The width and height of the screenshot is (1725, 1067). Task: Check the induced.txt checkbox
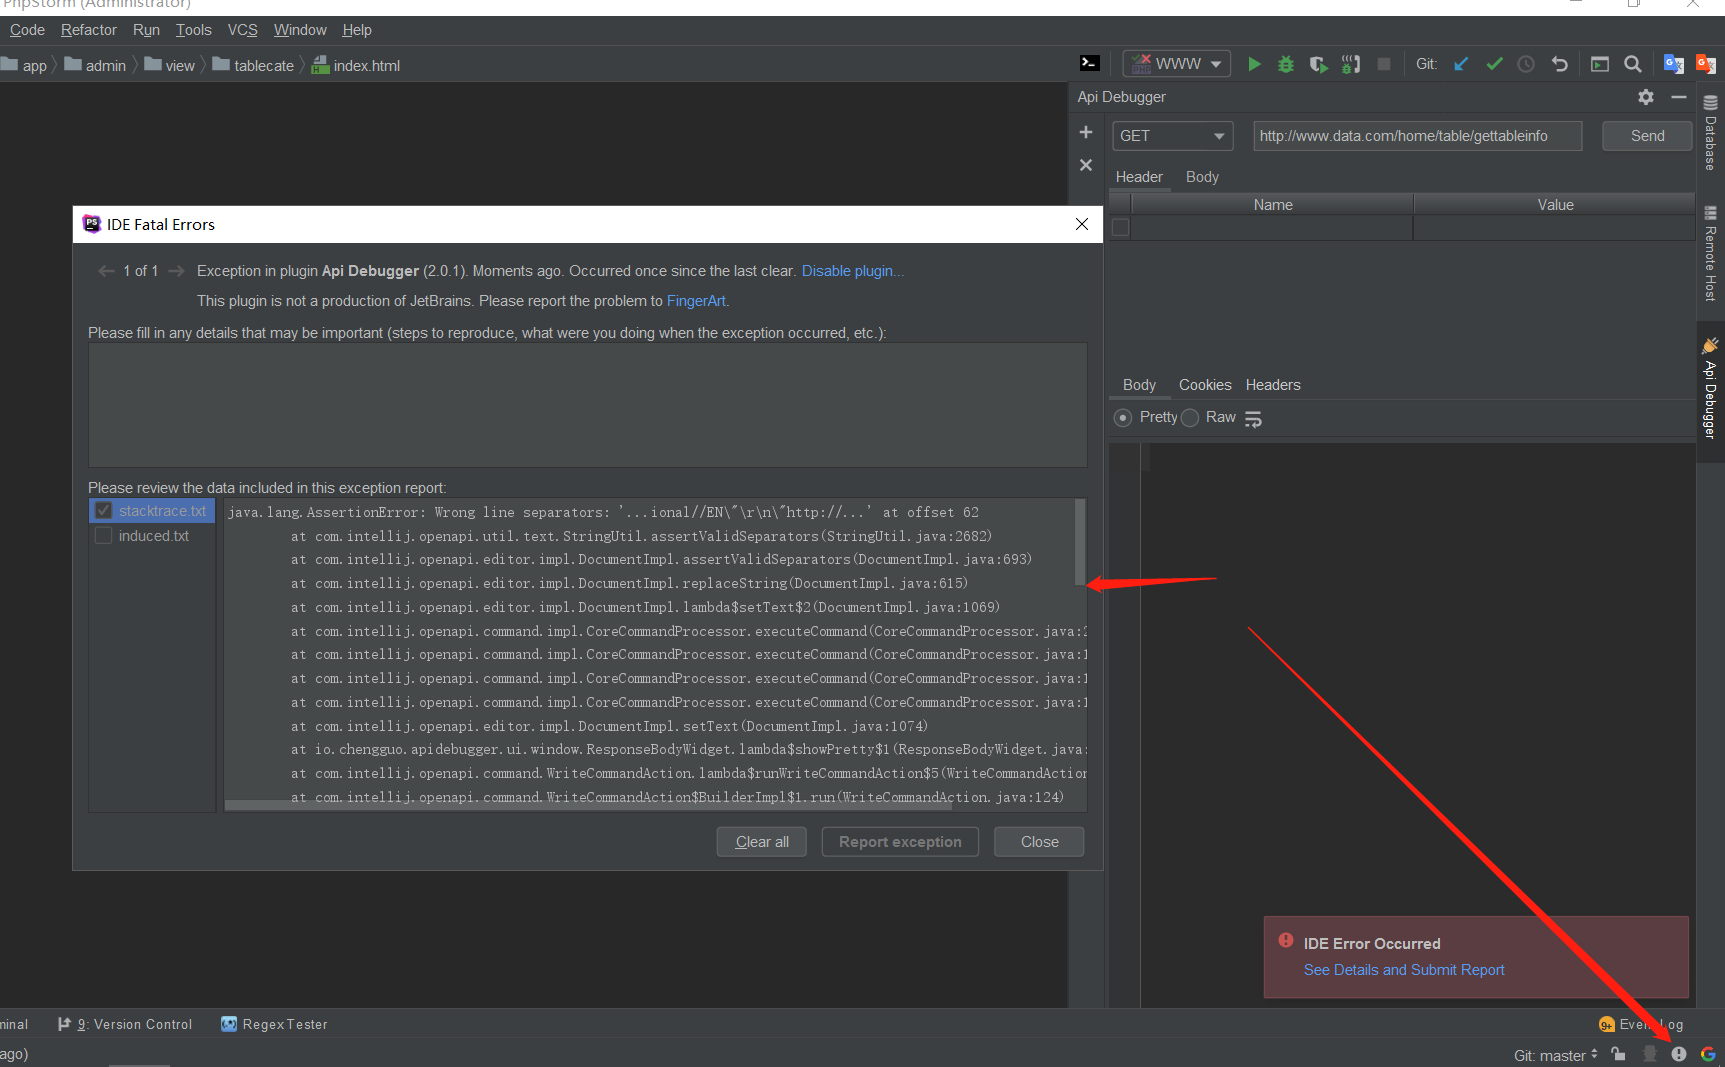tap(103, 536)
